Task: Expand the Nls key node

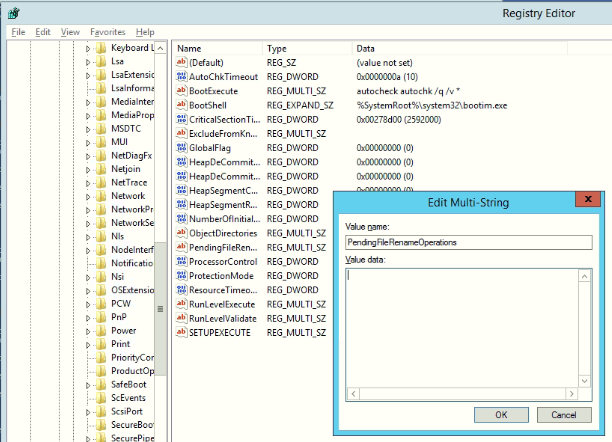Action: coord(88,237)
